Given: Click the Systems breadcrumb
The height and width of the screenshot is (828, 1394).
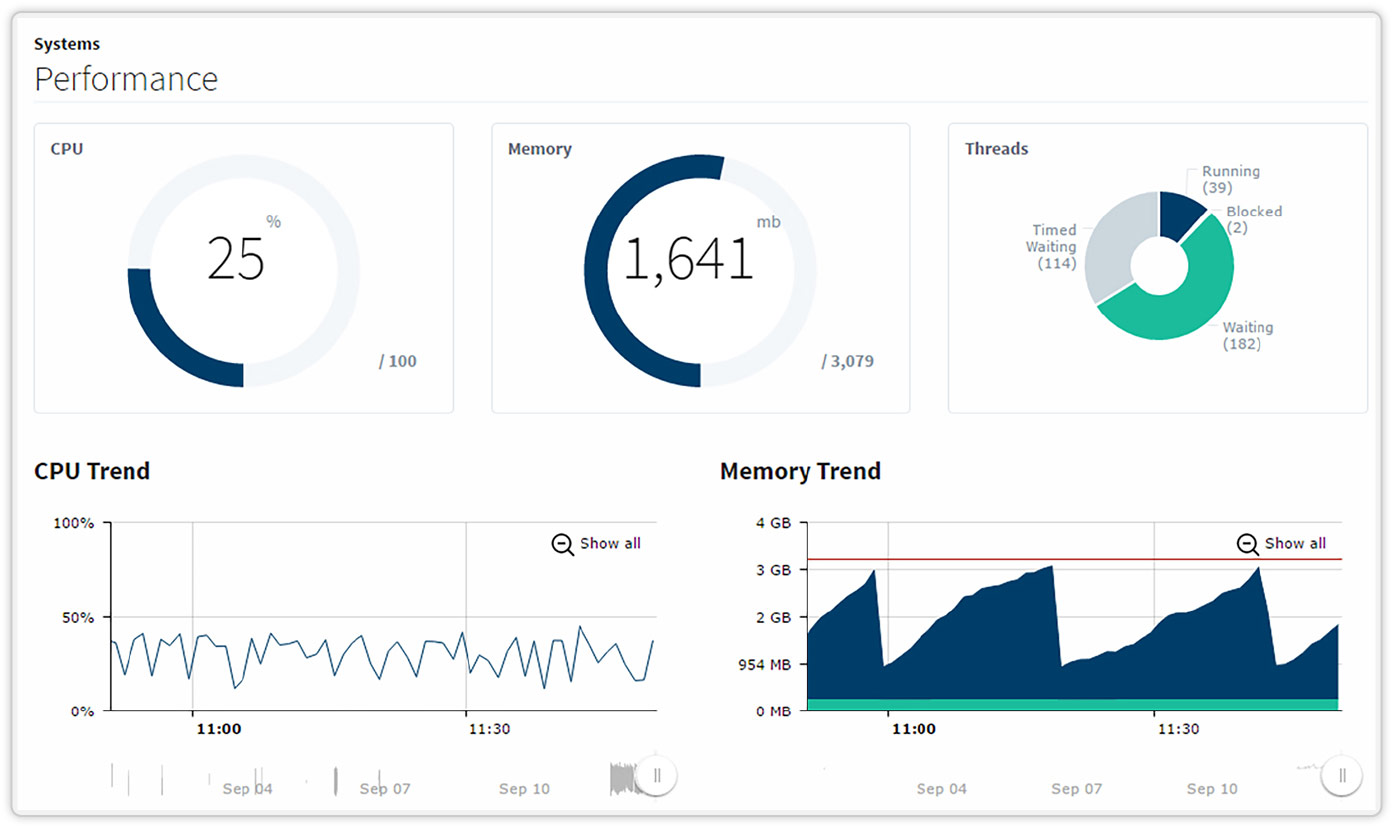Looking at the screenshot, I should pos(66,44).
